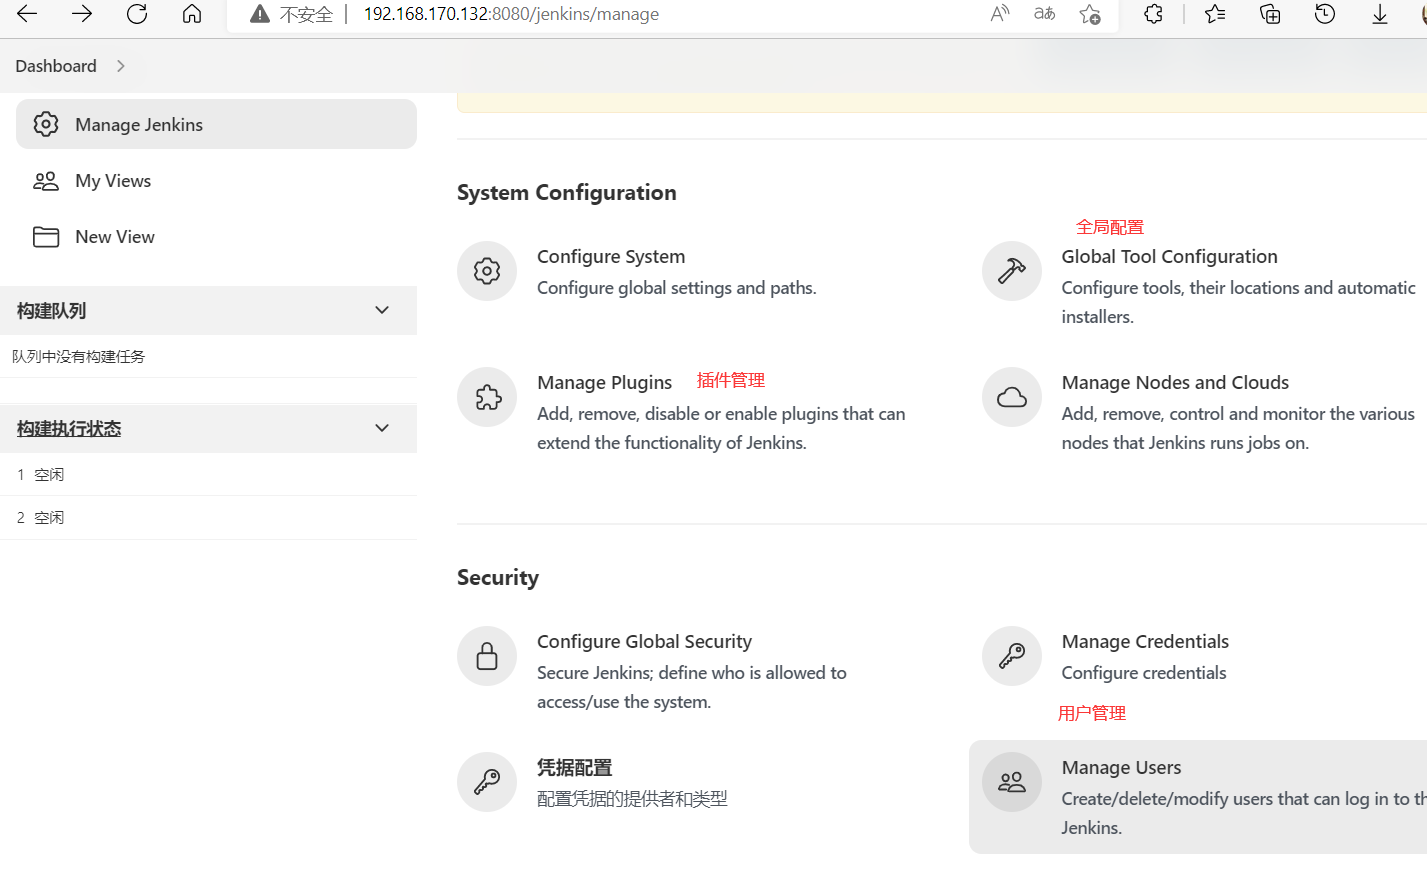This screenshot has height=885, width=1427.
Task: Open the 构建执行状态 link
Action: (x=69, y=428)
